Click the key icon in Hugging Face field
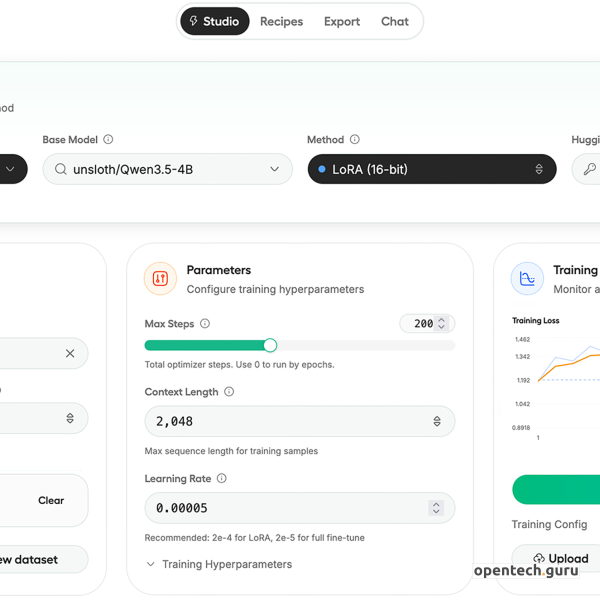 click(x=590, y=169)
